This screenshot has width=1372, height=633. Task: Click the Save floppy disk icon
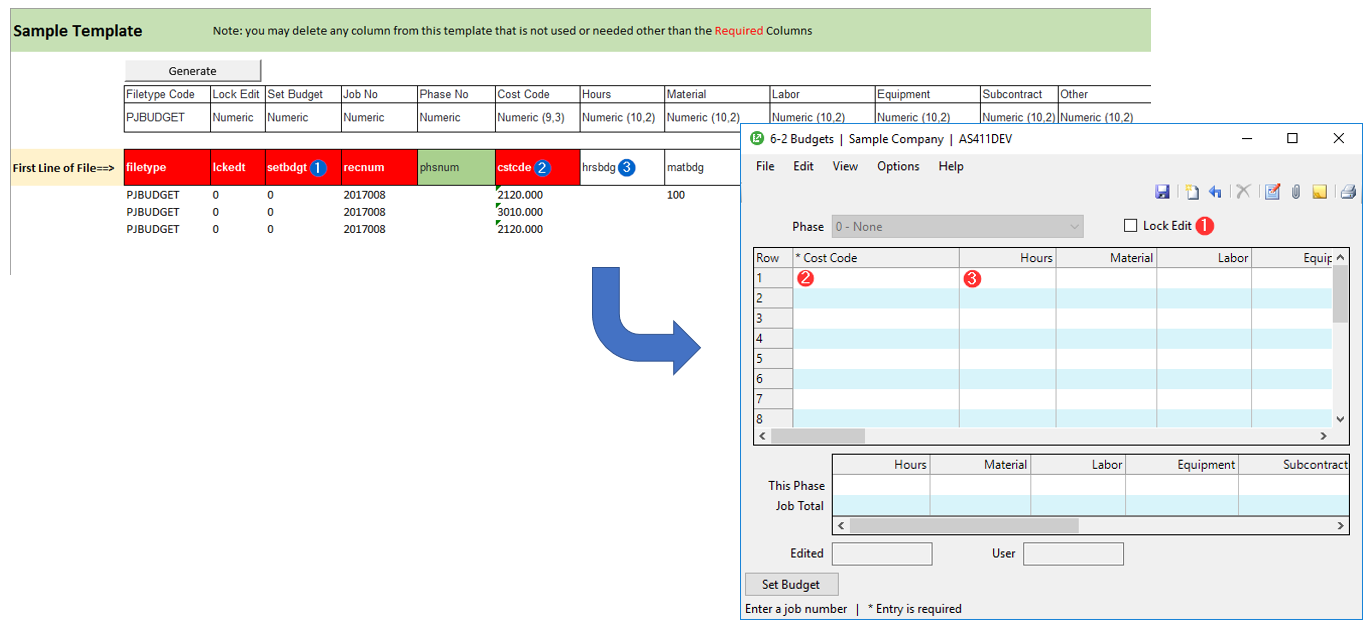1162,192
